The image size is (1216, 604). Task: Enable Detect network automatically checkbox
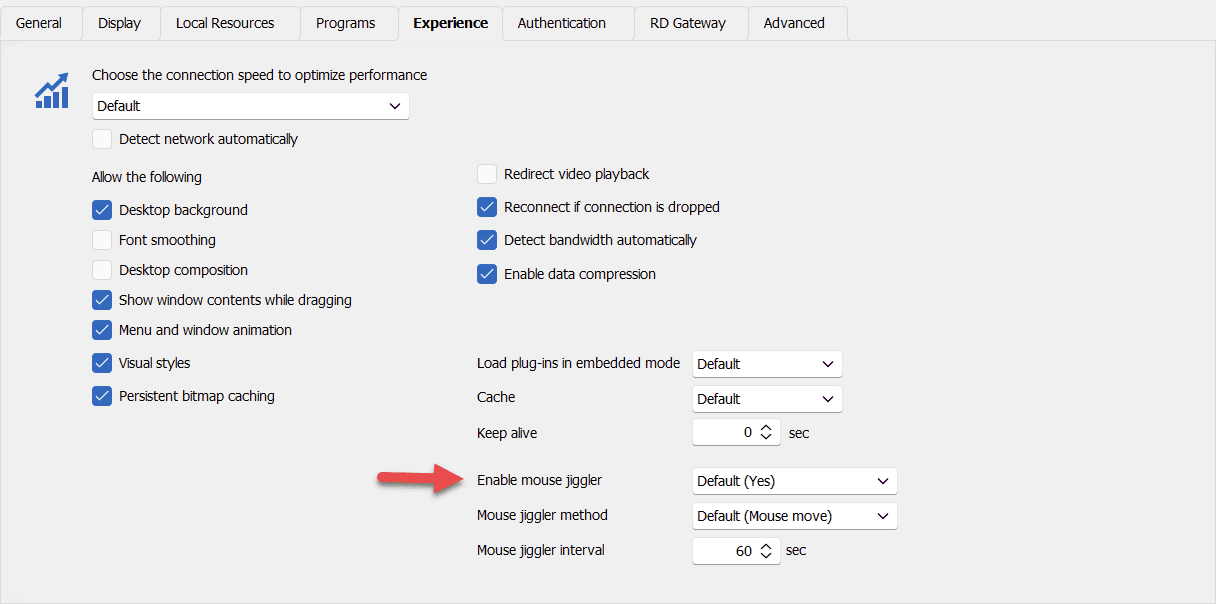102,139
